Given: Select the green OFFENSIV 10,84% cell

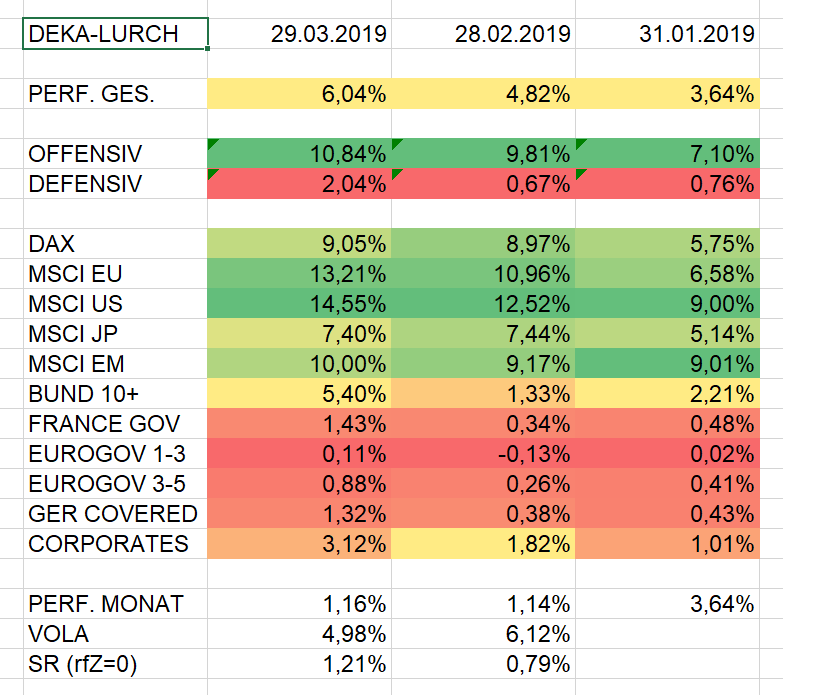Looking at the screenshot, I should (x=300, y=154).
